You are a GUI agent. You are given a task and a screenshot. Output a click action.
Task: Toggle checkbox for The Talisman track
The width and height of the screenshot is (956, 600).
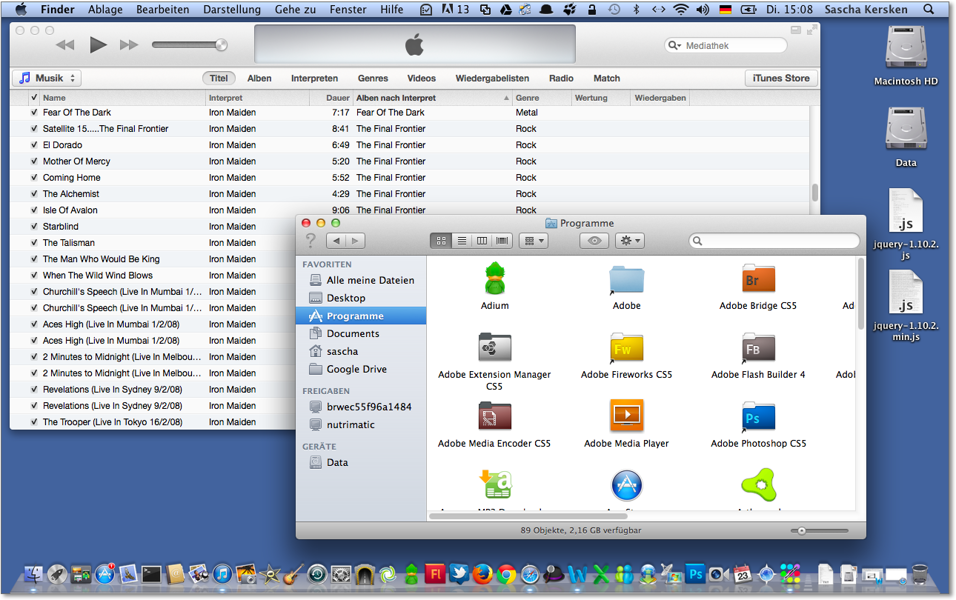point(34,243)
